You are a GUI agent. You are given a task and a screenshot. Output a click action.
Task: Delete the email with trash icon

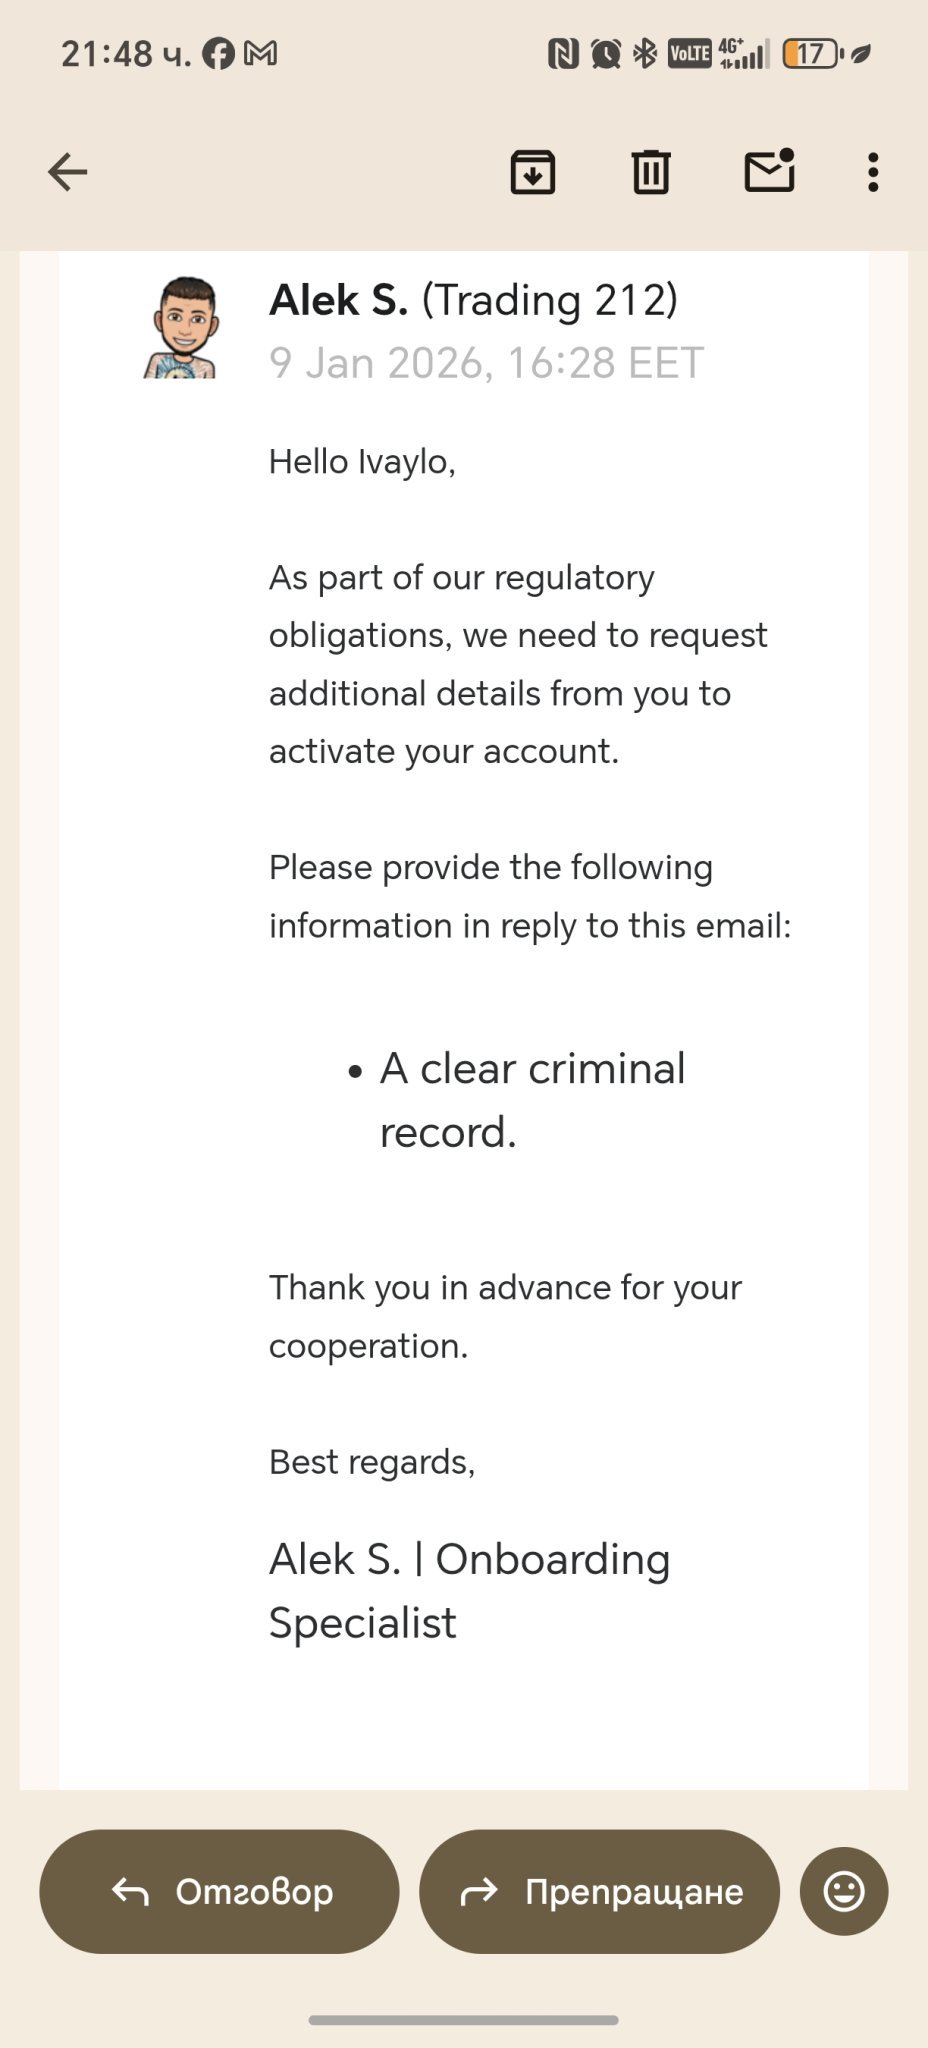click(651, 172)
